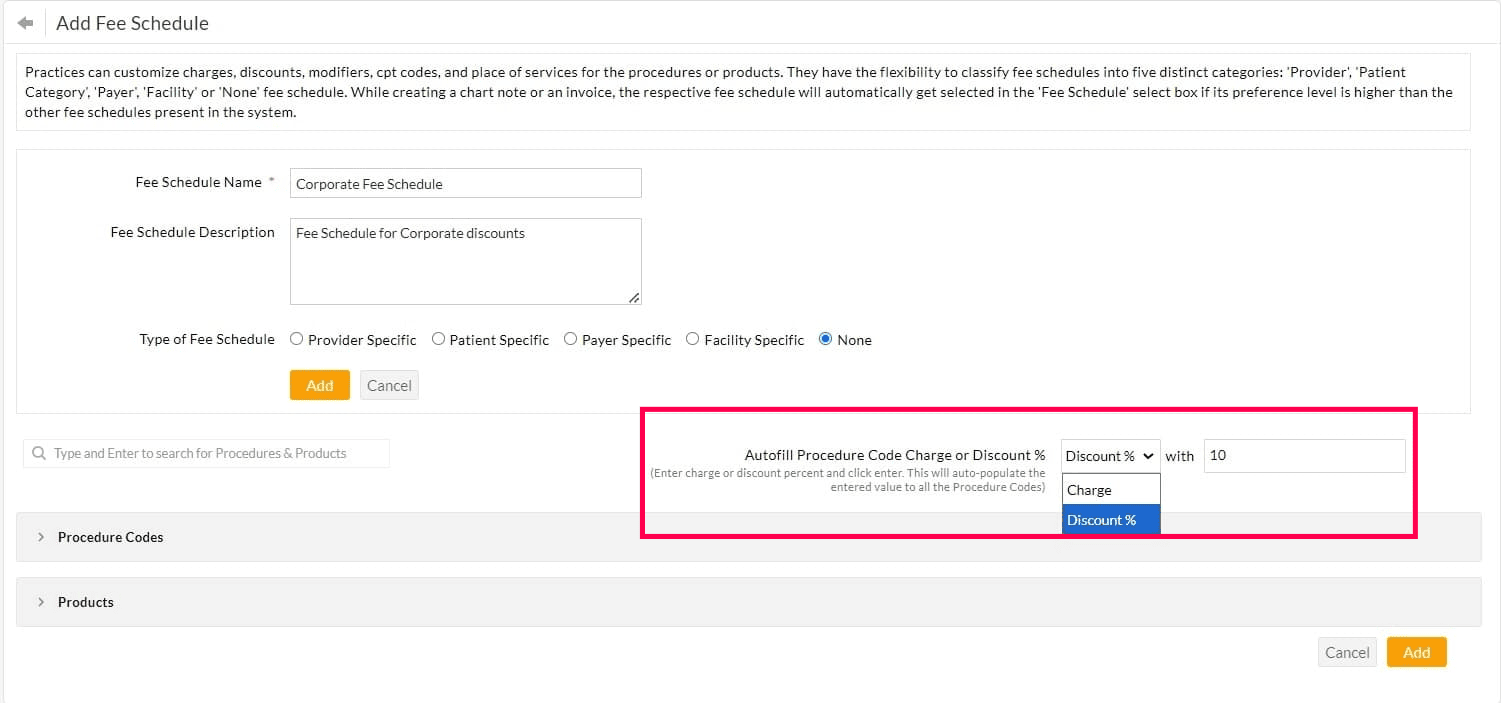The image size is (1501, 703).
Task: Open the Autofill Charge or Discount dropdown
Action: pyautogui.click(x=1110, y=455)
